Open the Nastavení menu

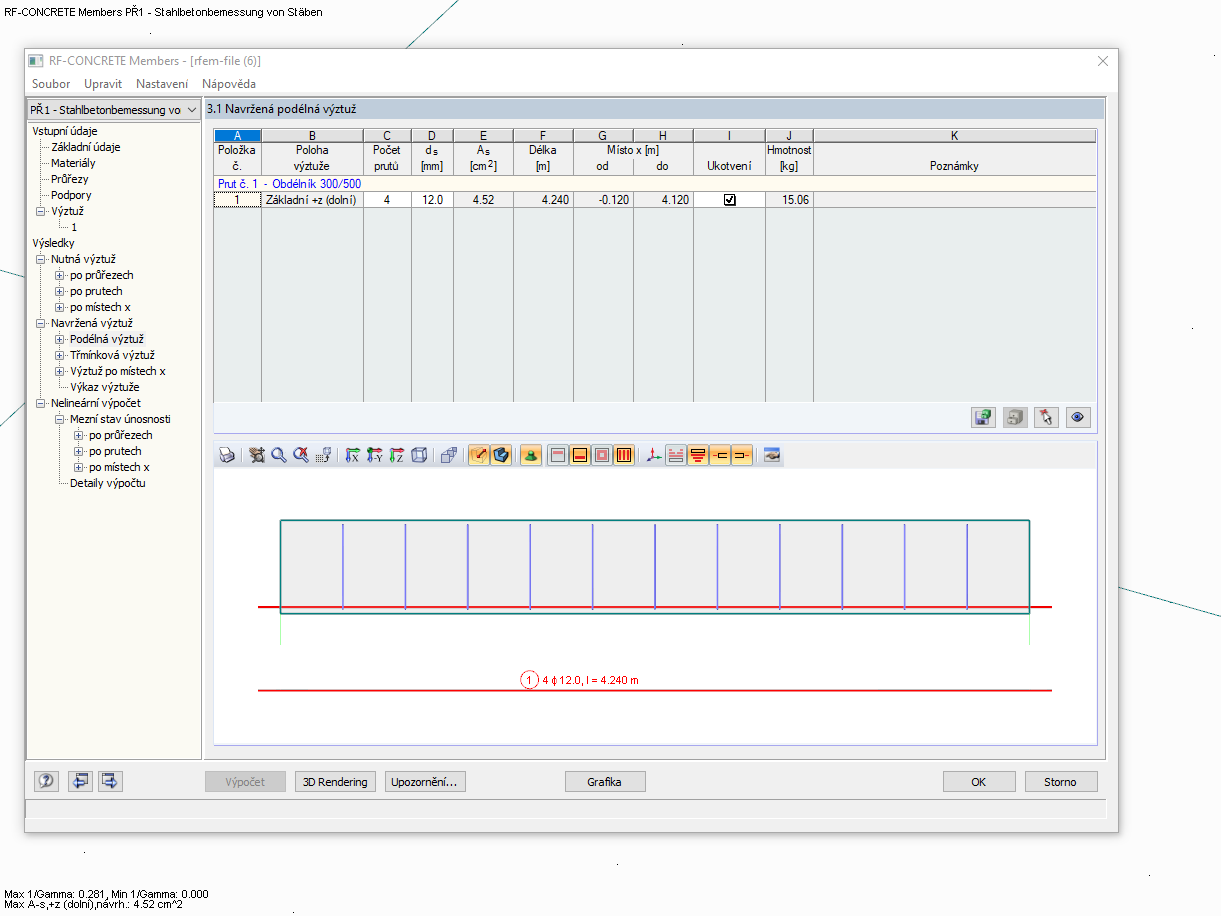point(162,84)
